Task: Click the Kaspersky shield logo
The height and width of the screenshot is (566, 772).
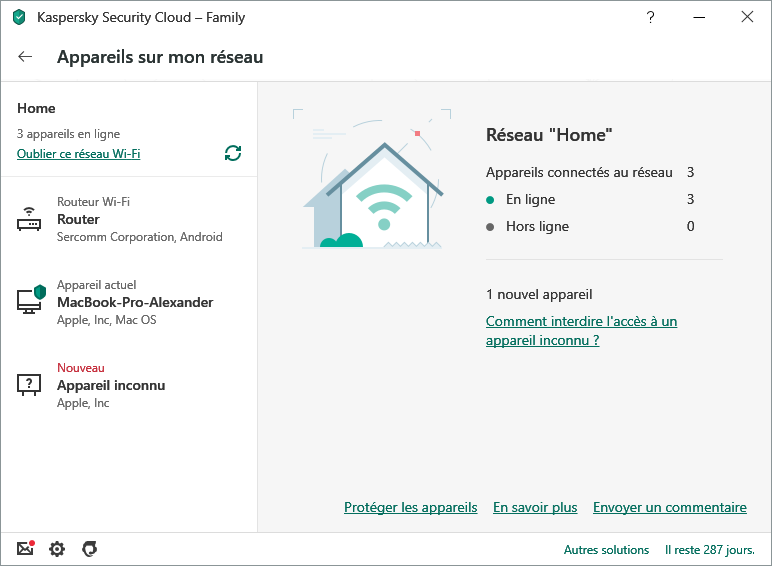Action: pos(19,17)
